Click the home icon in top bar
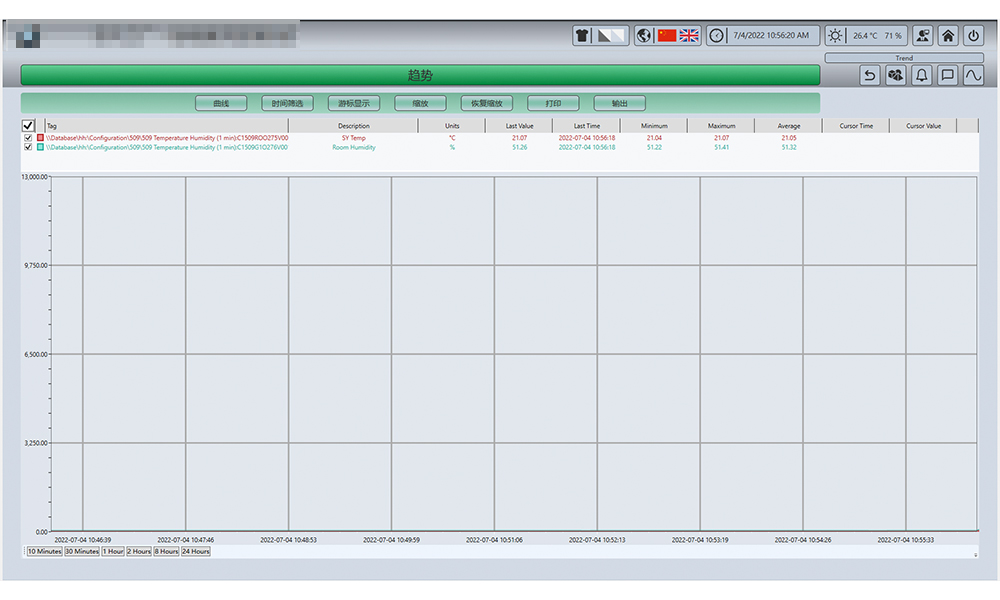This screenshot has height=600, width=1000. click(x=948, y=36)
